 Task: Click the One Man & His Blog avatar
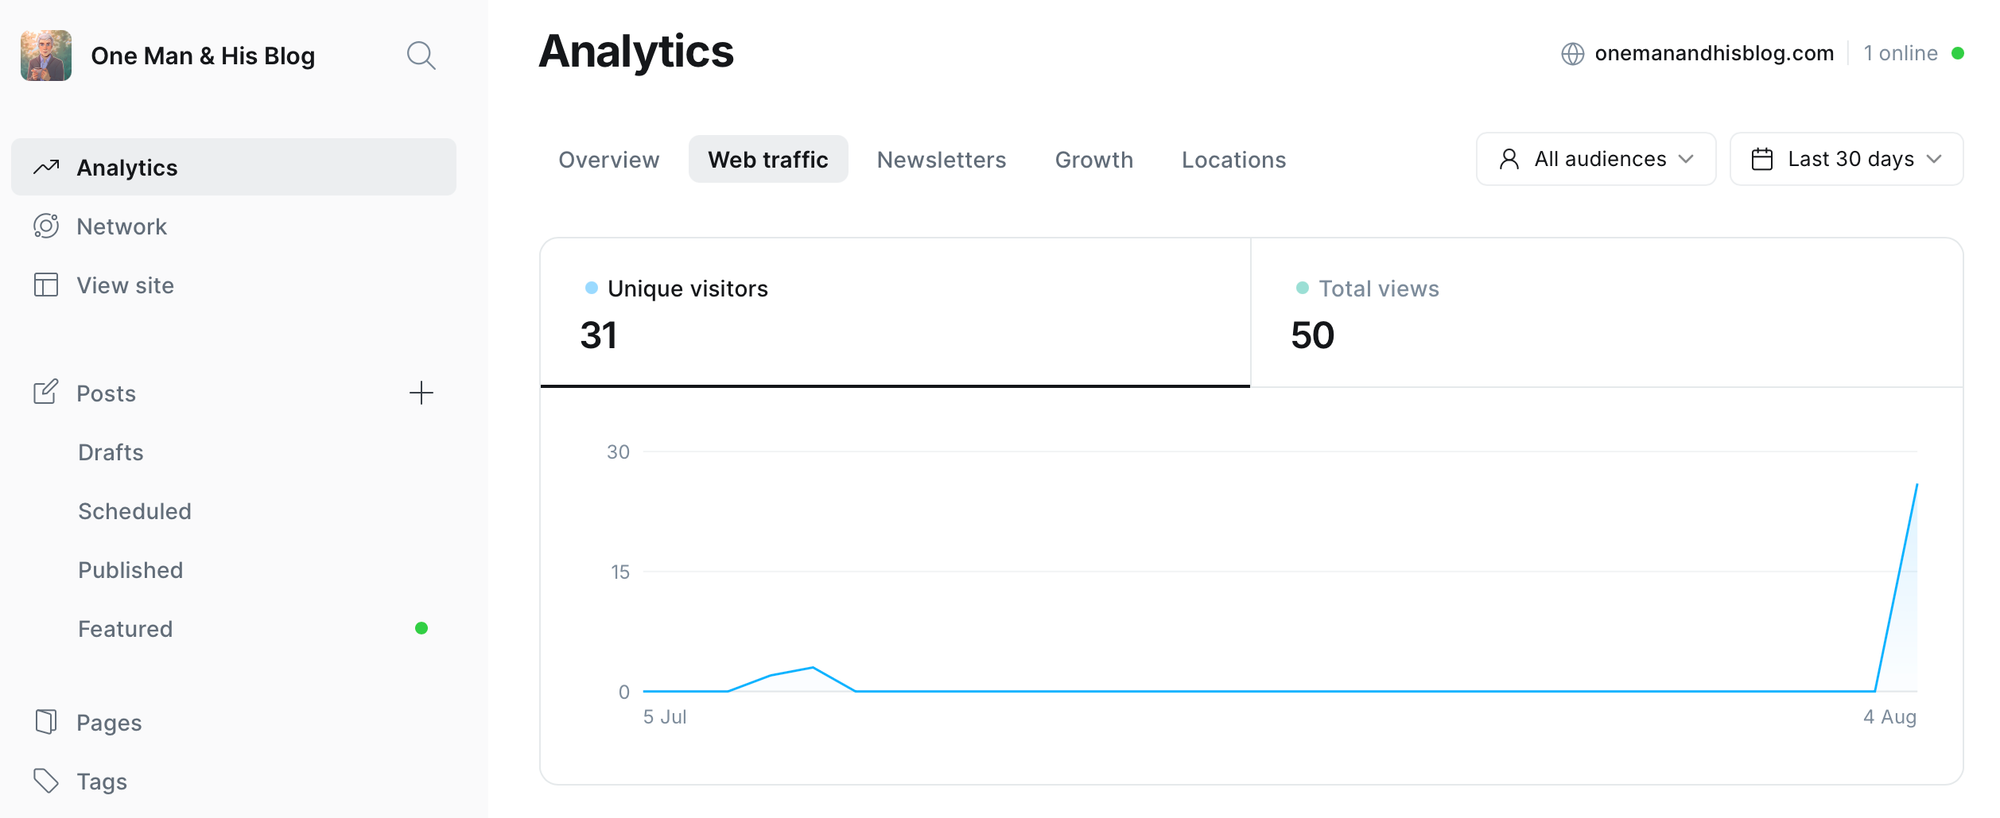[46, 55]
